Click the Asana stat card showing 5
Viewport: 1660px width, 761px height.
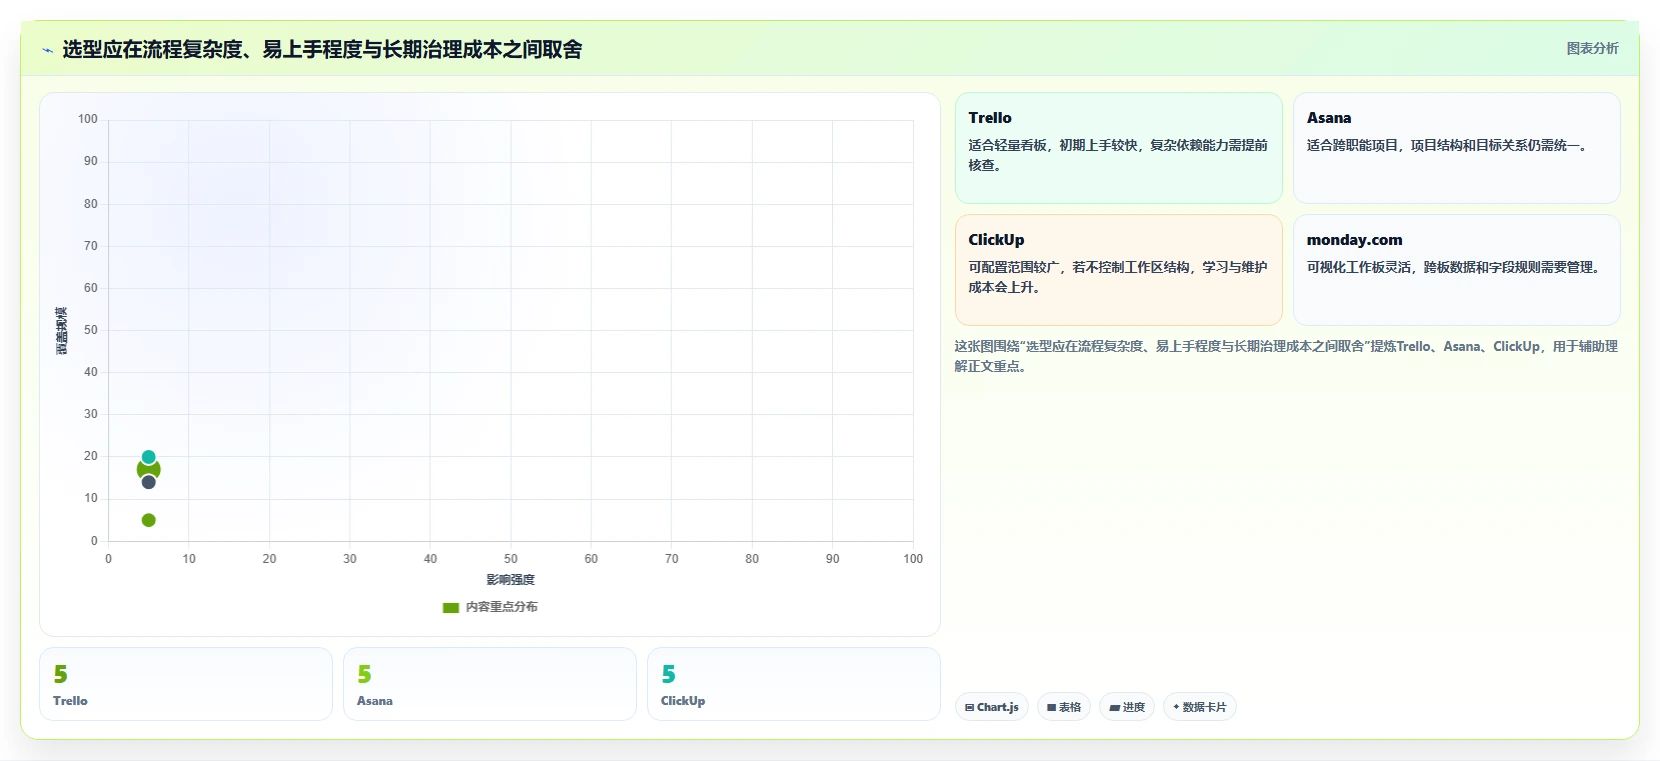point(490,684)
